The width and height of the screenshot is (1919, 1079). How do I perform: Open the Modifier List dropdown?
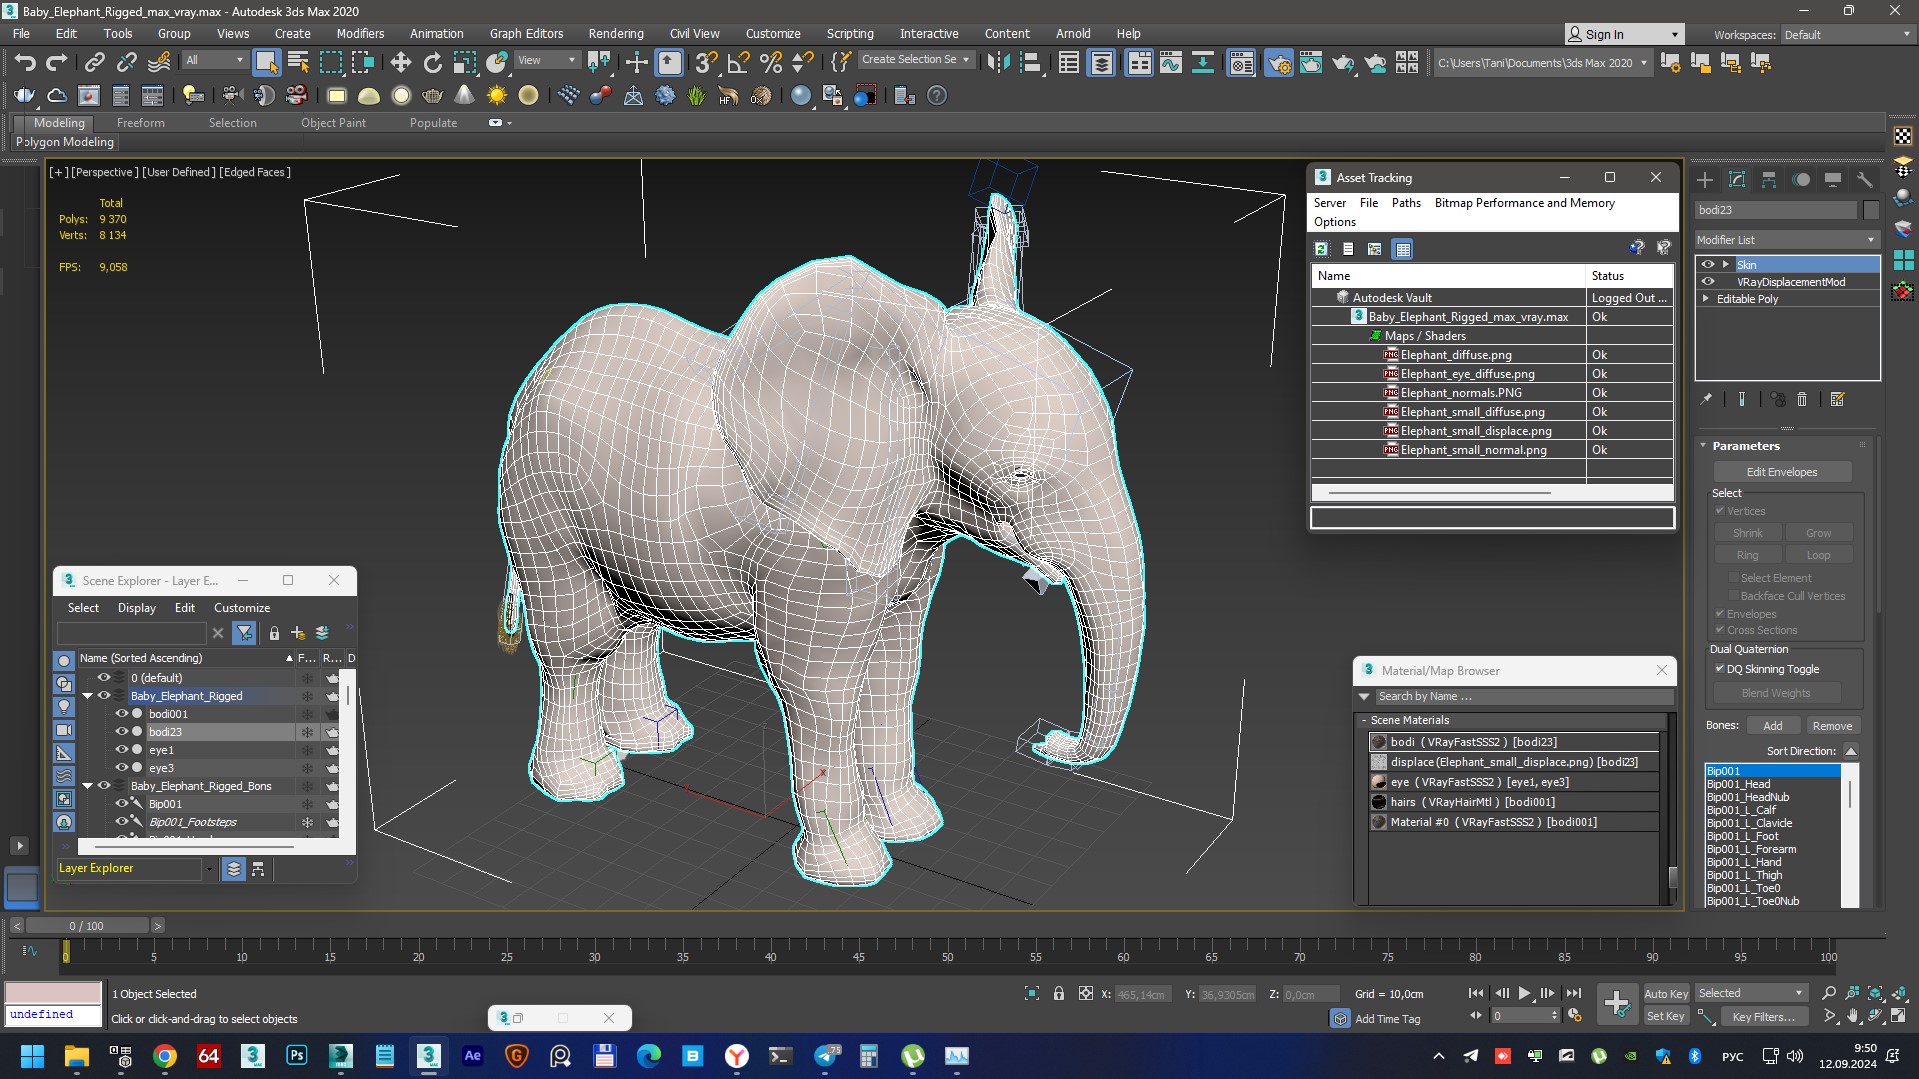tap(1786, 240)
